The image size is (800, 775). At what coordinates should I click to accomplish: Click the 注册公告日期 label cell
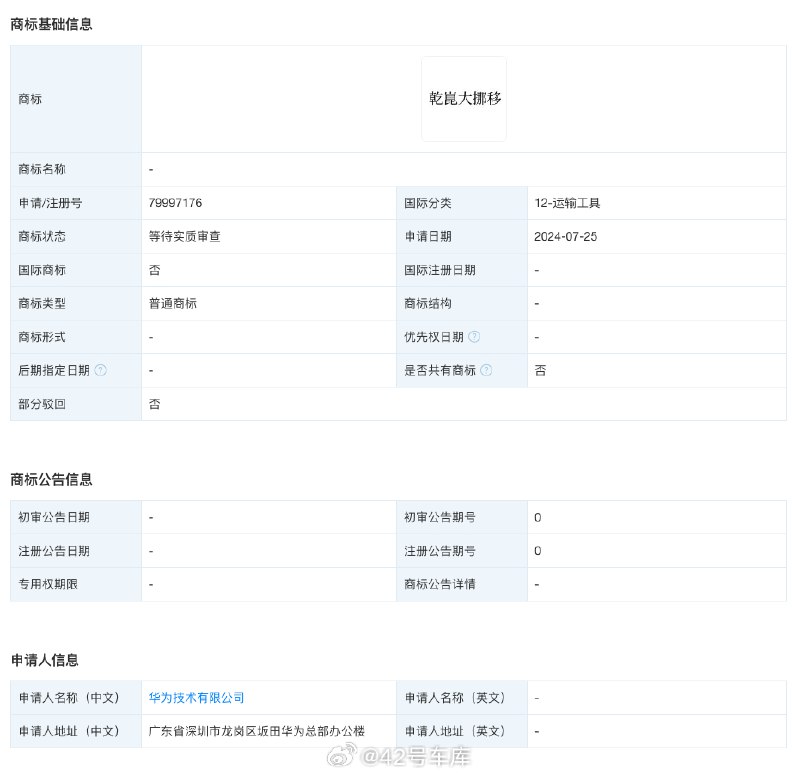pos(76,551)
